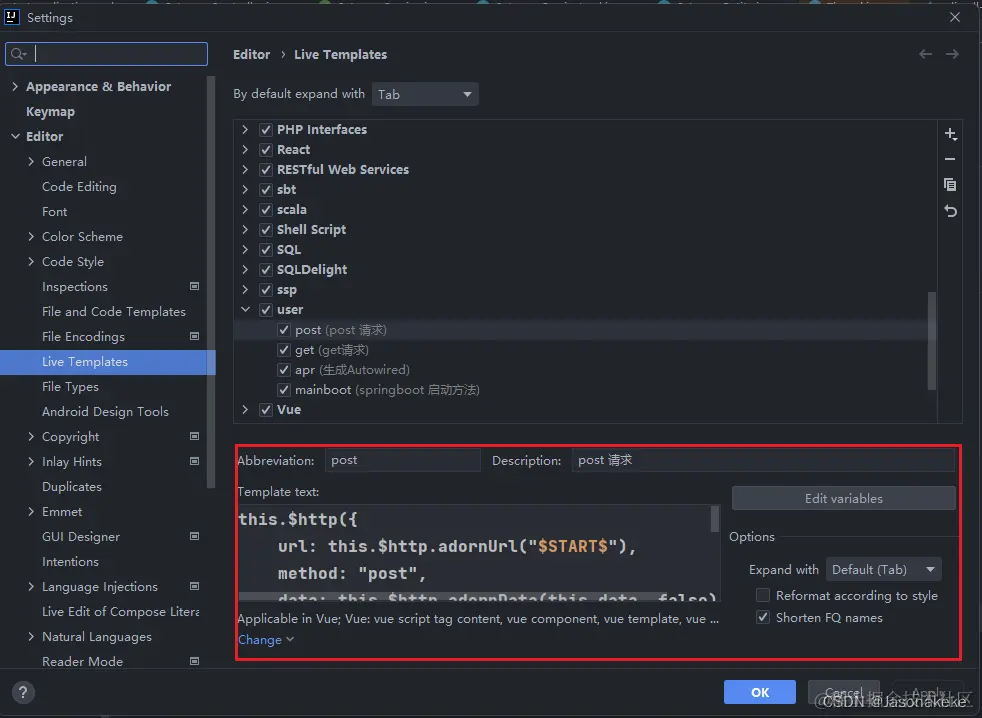Click the settings search field
982x718 pixels.
pos(106,54)
